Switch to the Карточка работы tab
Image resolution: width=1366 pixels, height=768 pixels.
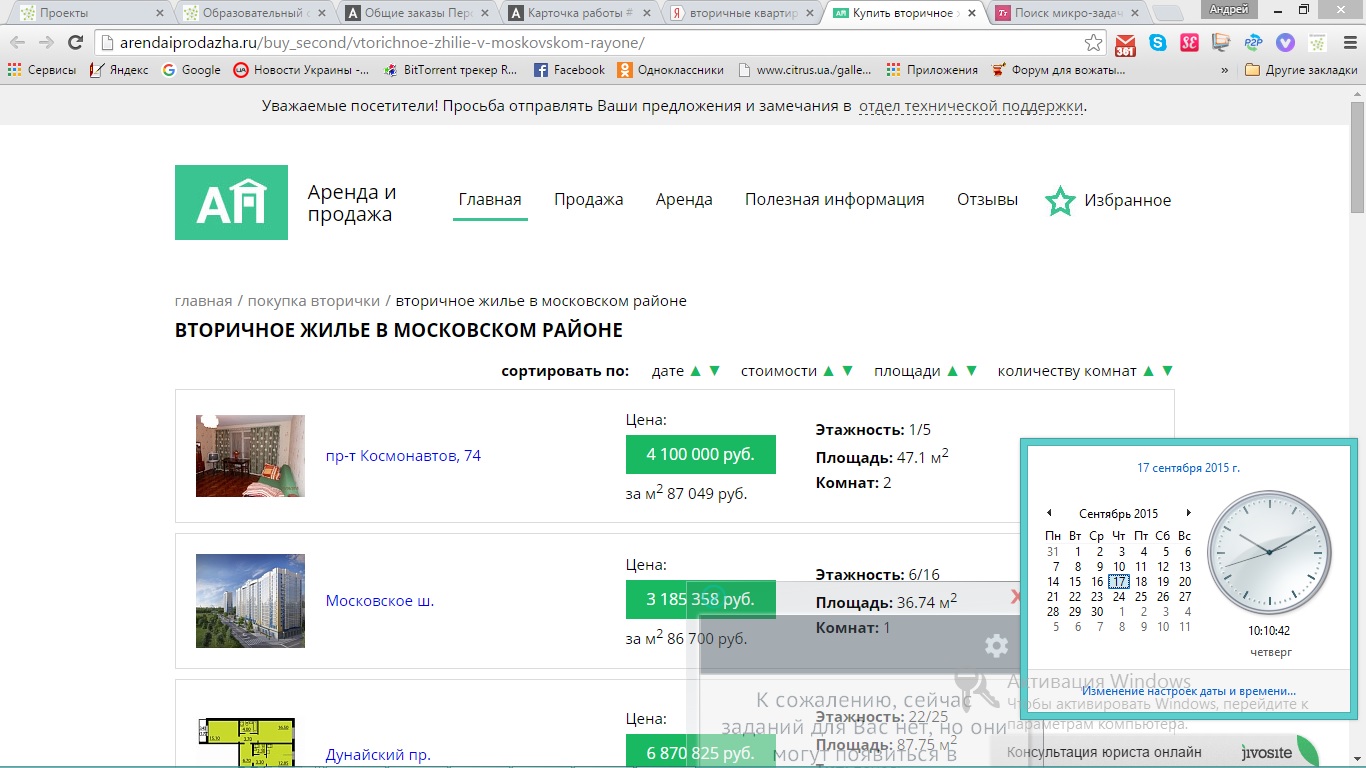point(580,13)
